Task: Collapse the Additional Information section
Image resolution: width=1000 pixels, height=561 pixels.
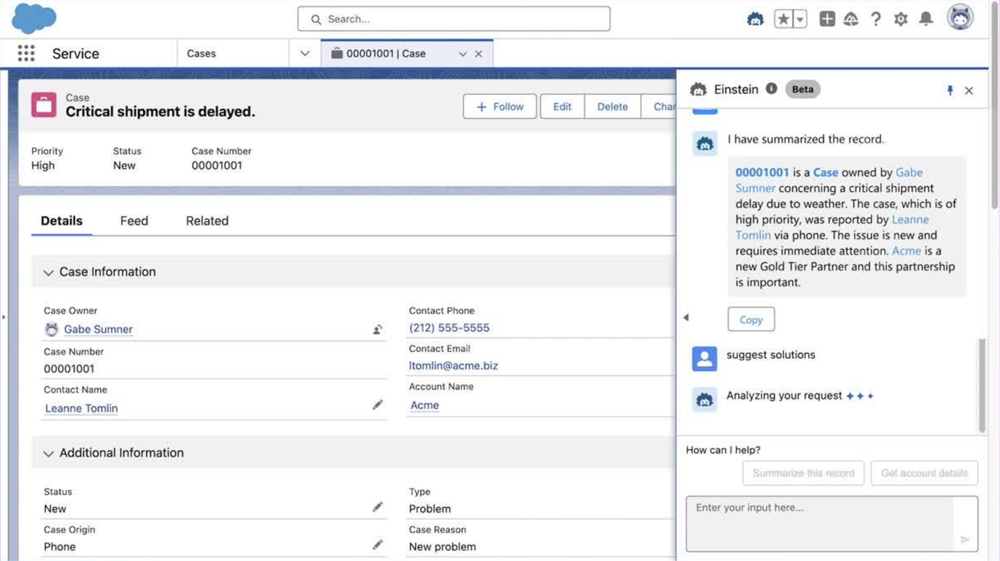Action: (x=48, y=453)
